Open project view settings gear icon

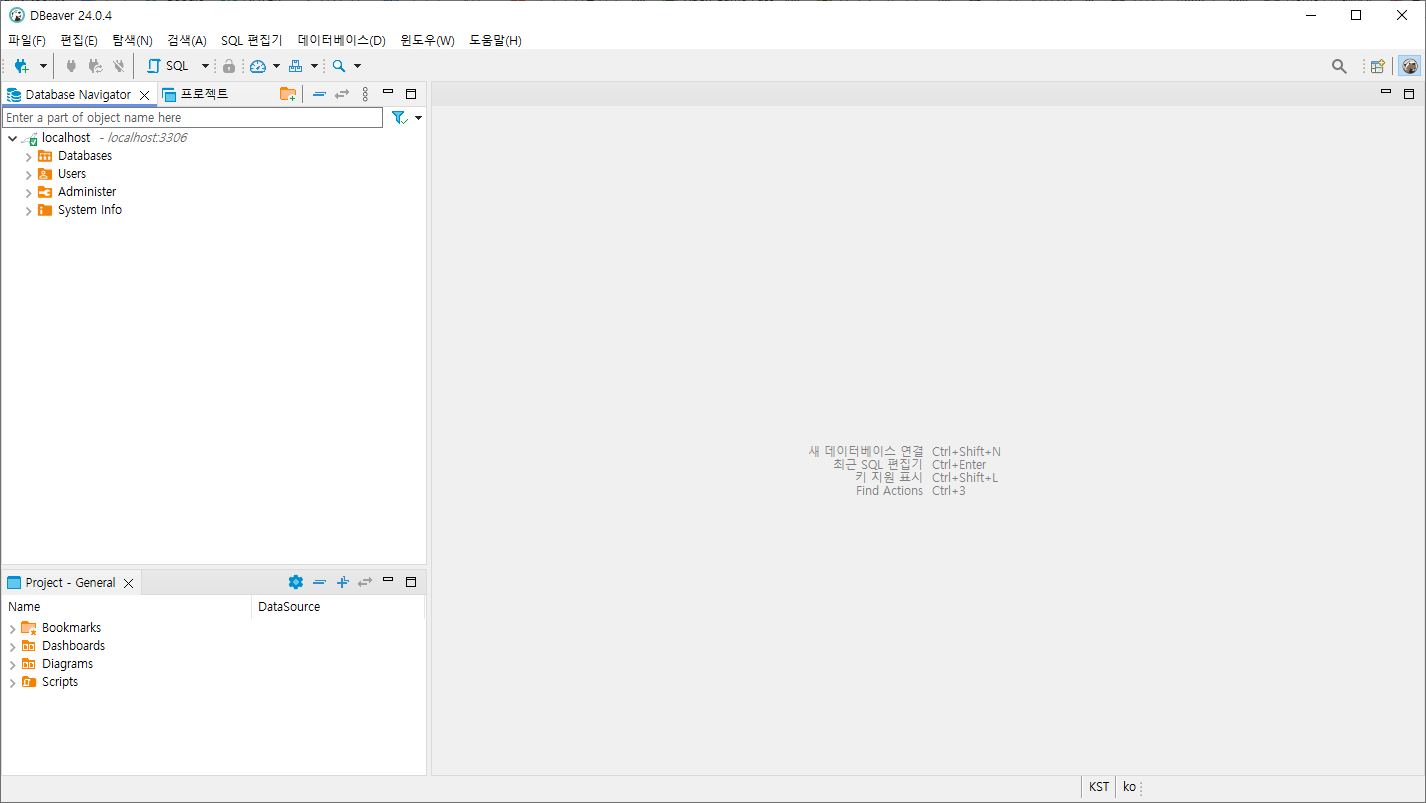tap(295, 582)
